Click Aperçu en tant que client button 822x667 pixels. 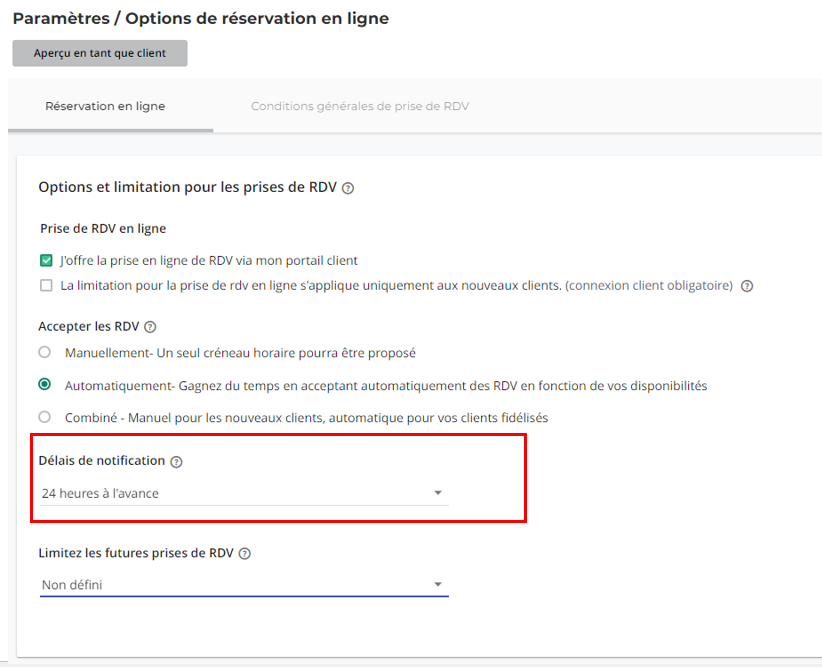tap(100, 53)
